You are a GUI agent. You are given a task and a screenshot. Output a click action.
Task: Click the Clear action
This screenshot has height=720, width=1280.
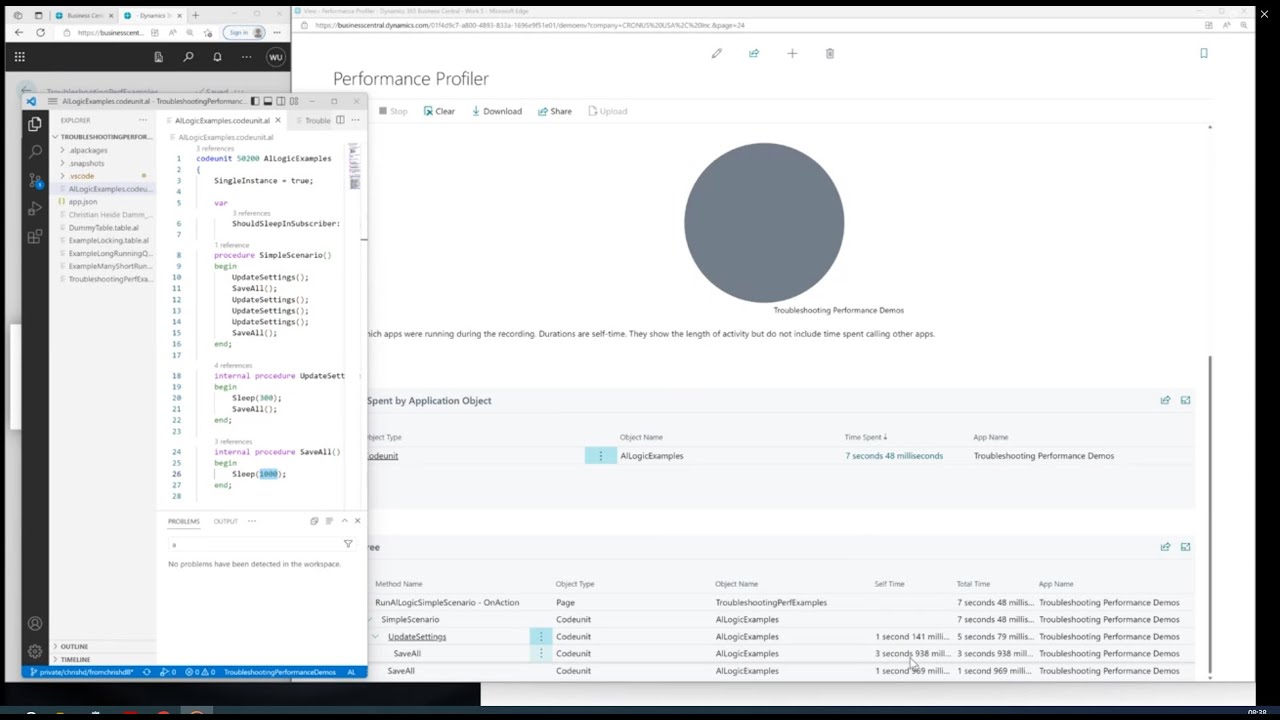click(439, 111)
